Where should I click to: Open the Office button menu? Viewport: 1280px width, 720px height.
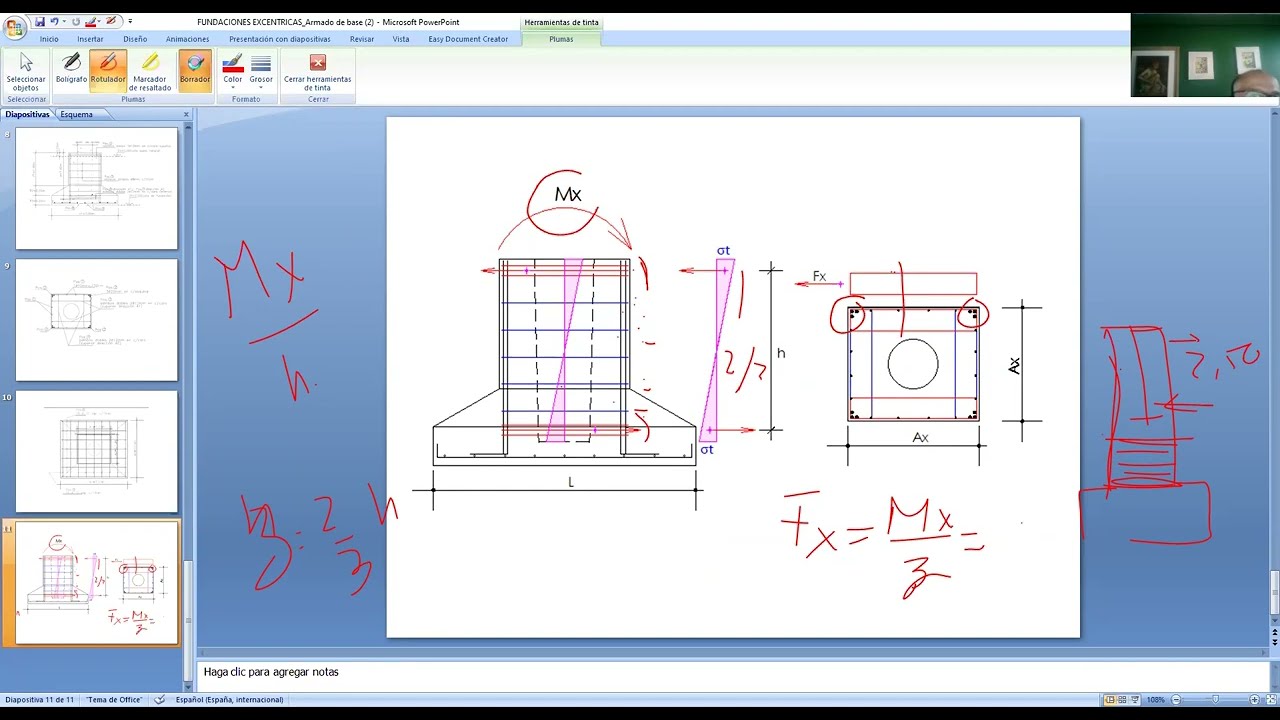pos(14,26)
